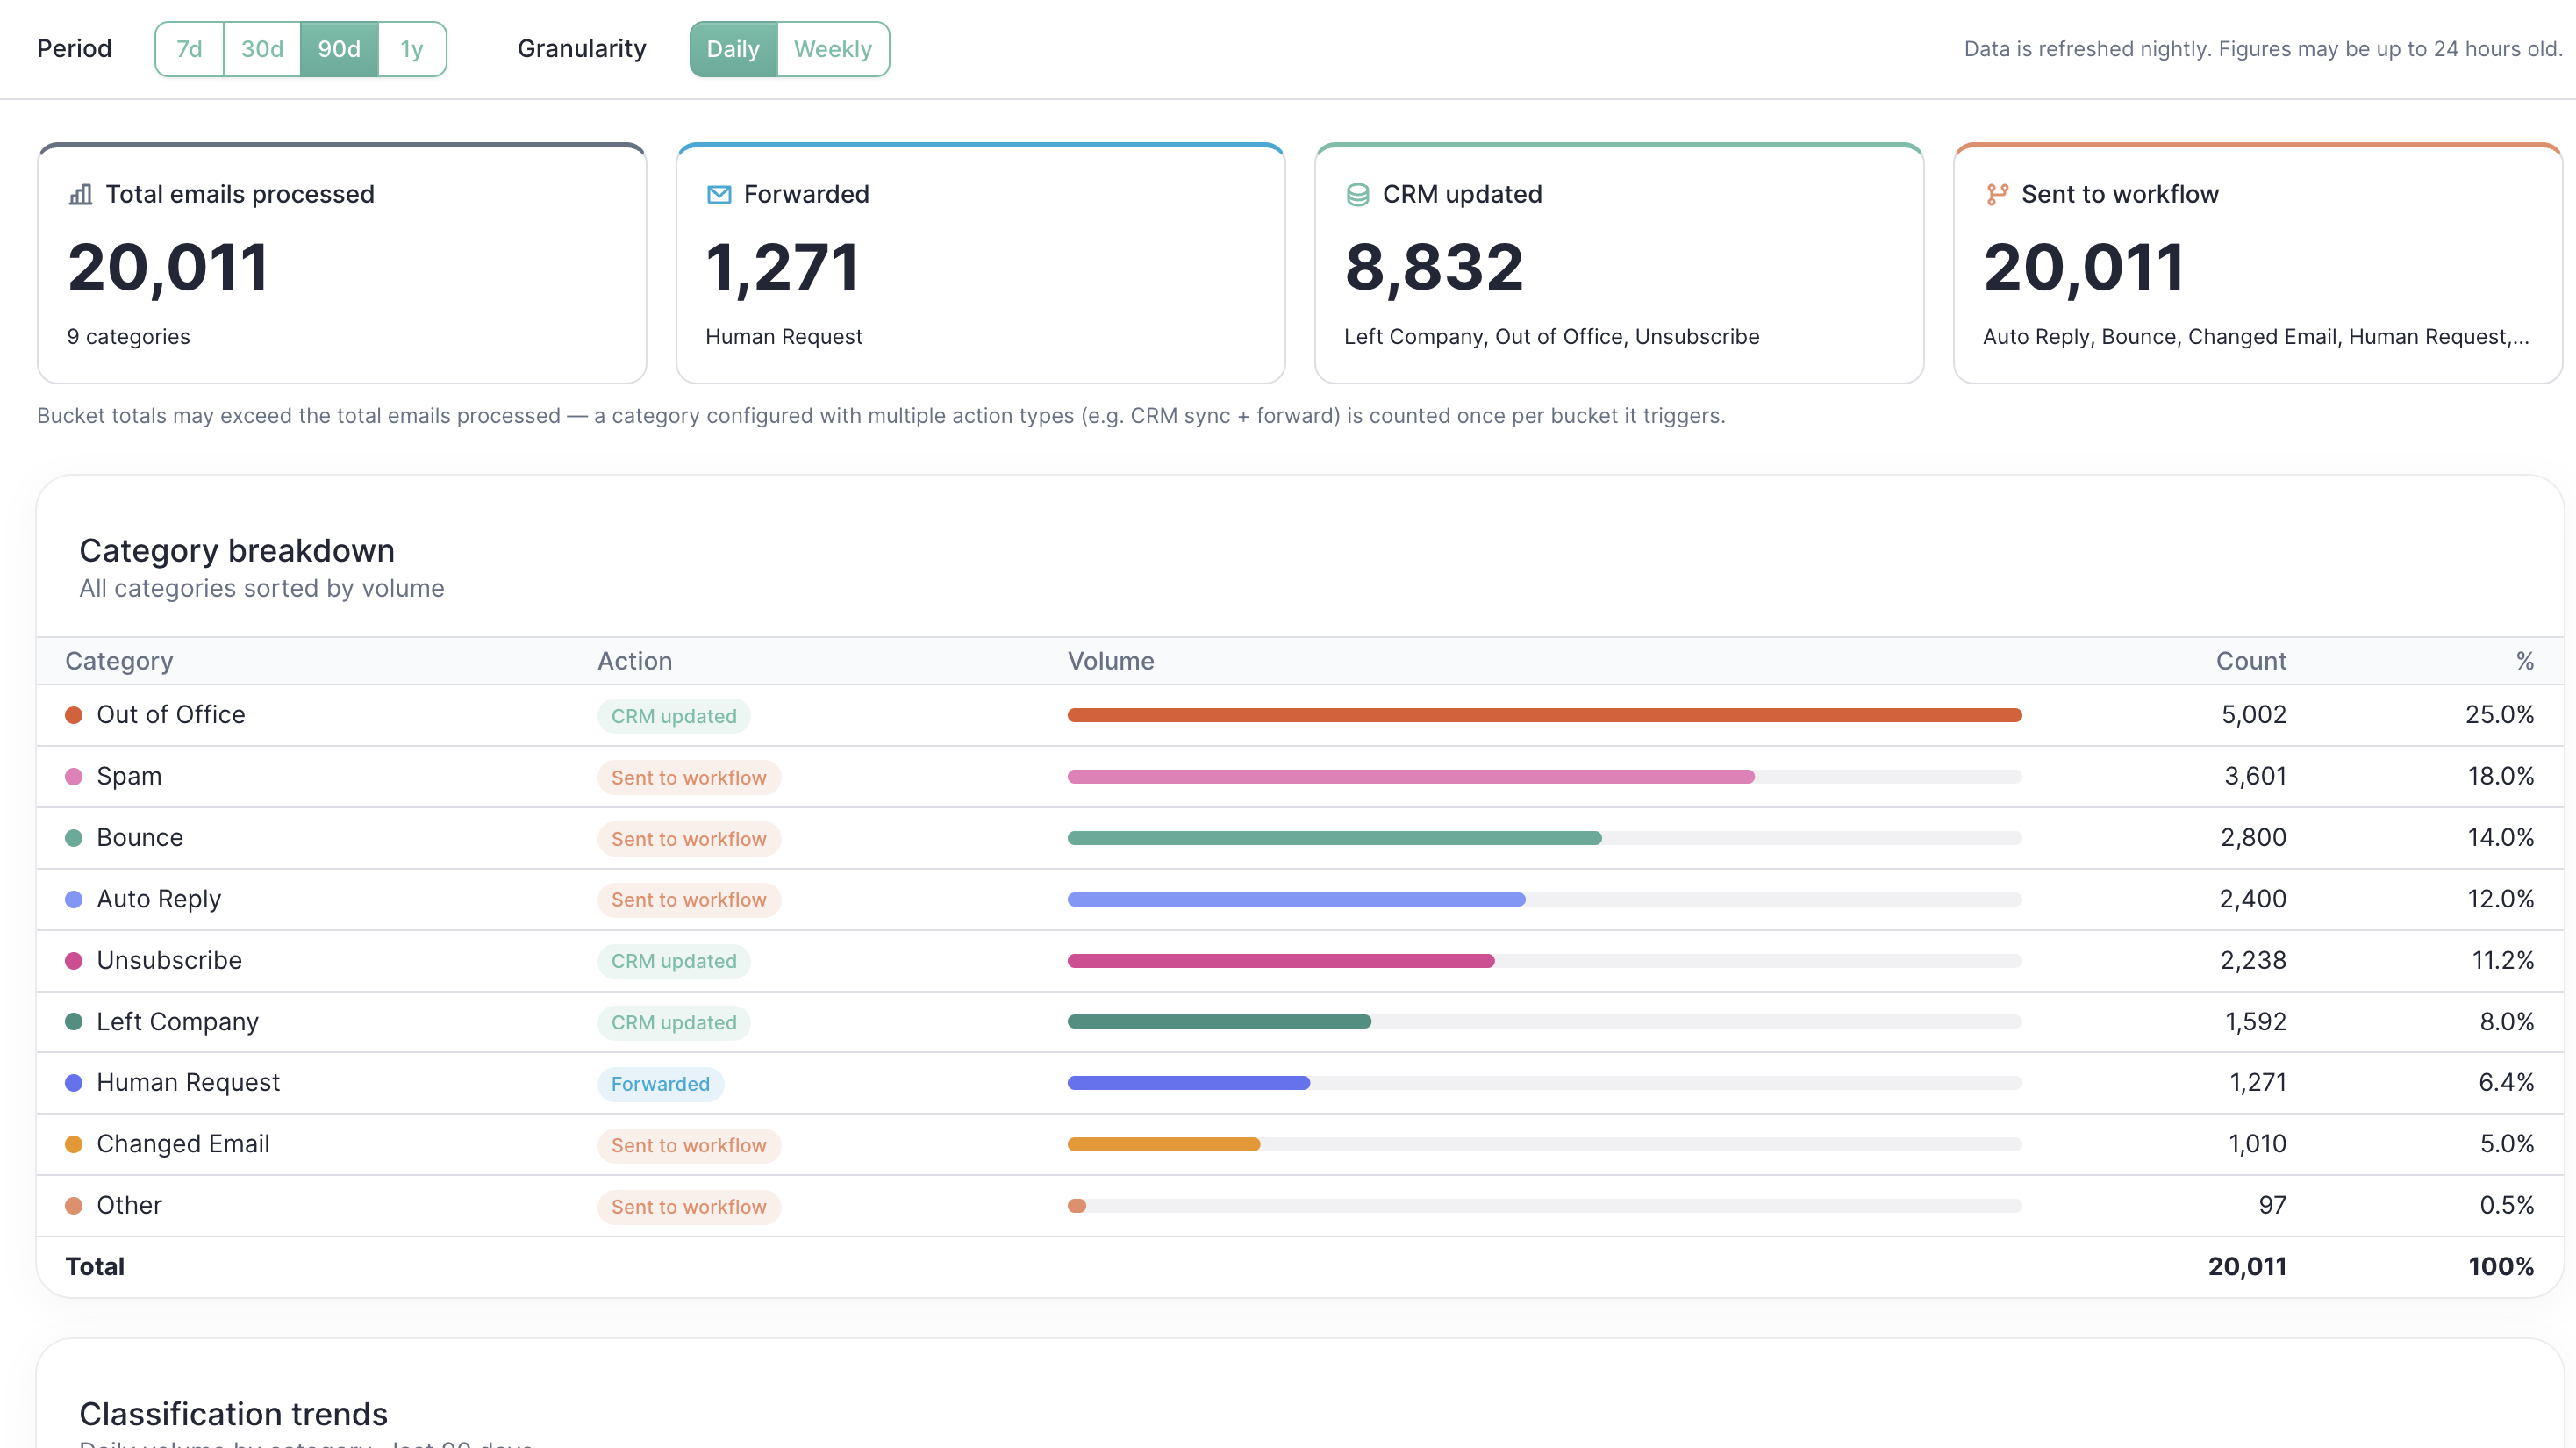Click the Unsubscribe color dot

[73, 961]
